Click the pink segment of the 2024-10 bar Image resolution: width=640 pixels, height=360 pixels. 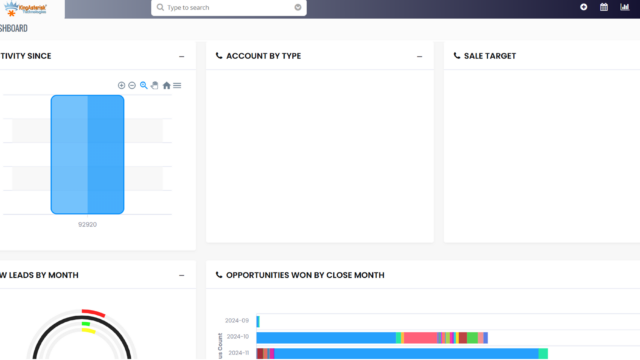420,338
